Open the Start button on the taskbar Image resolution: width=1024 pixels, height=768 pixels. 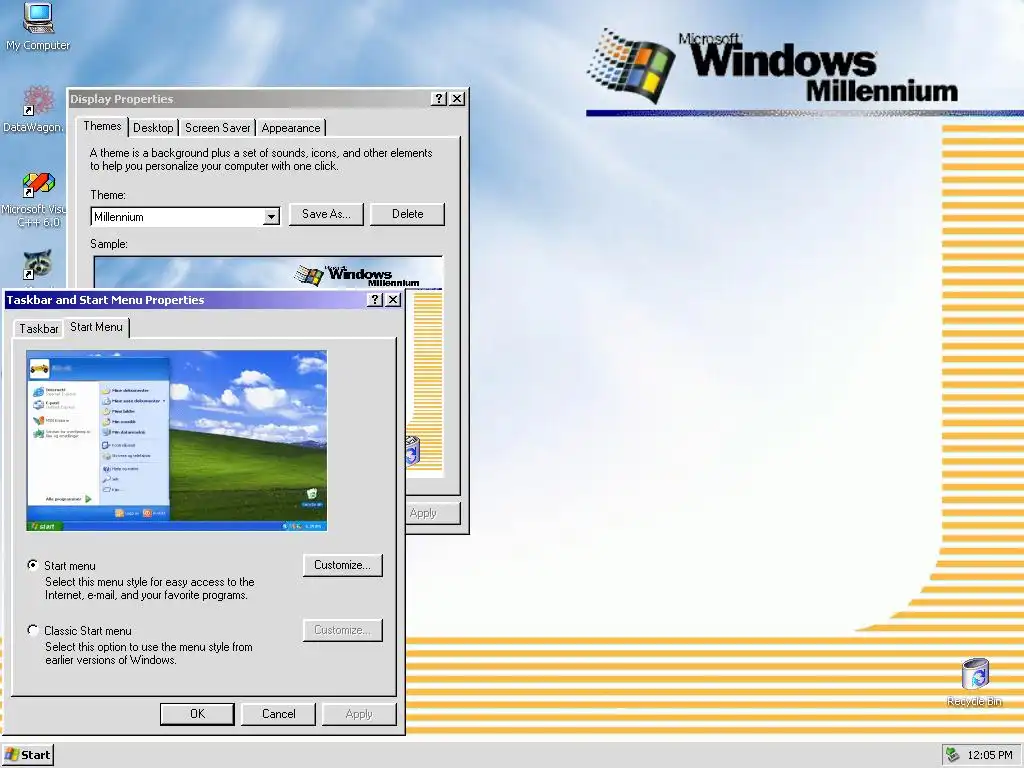point(27,755)
